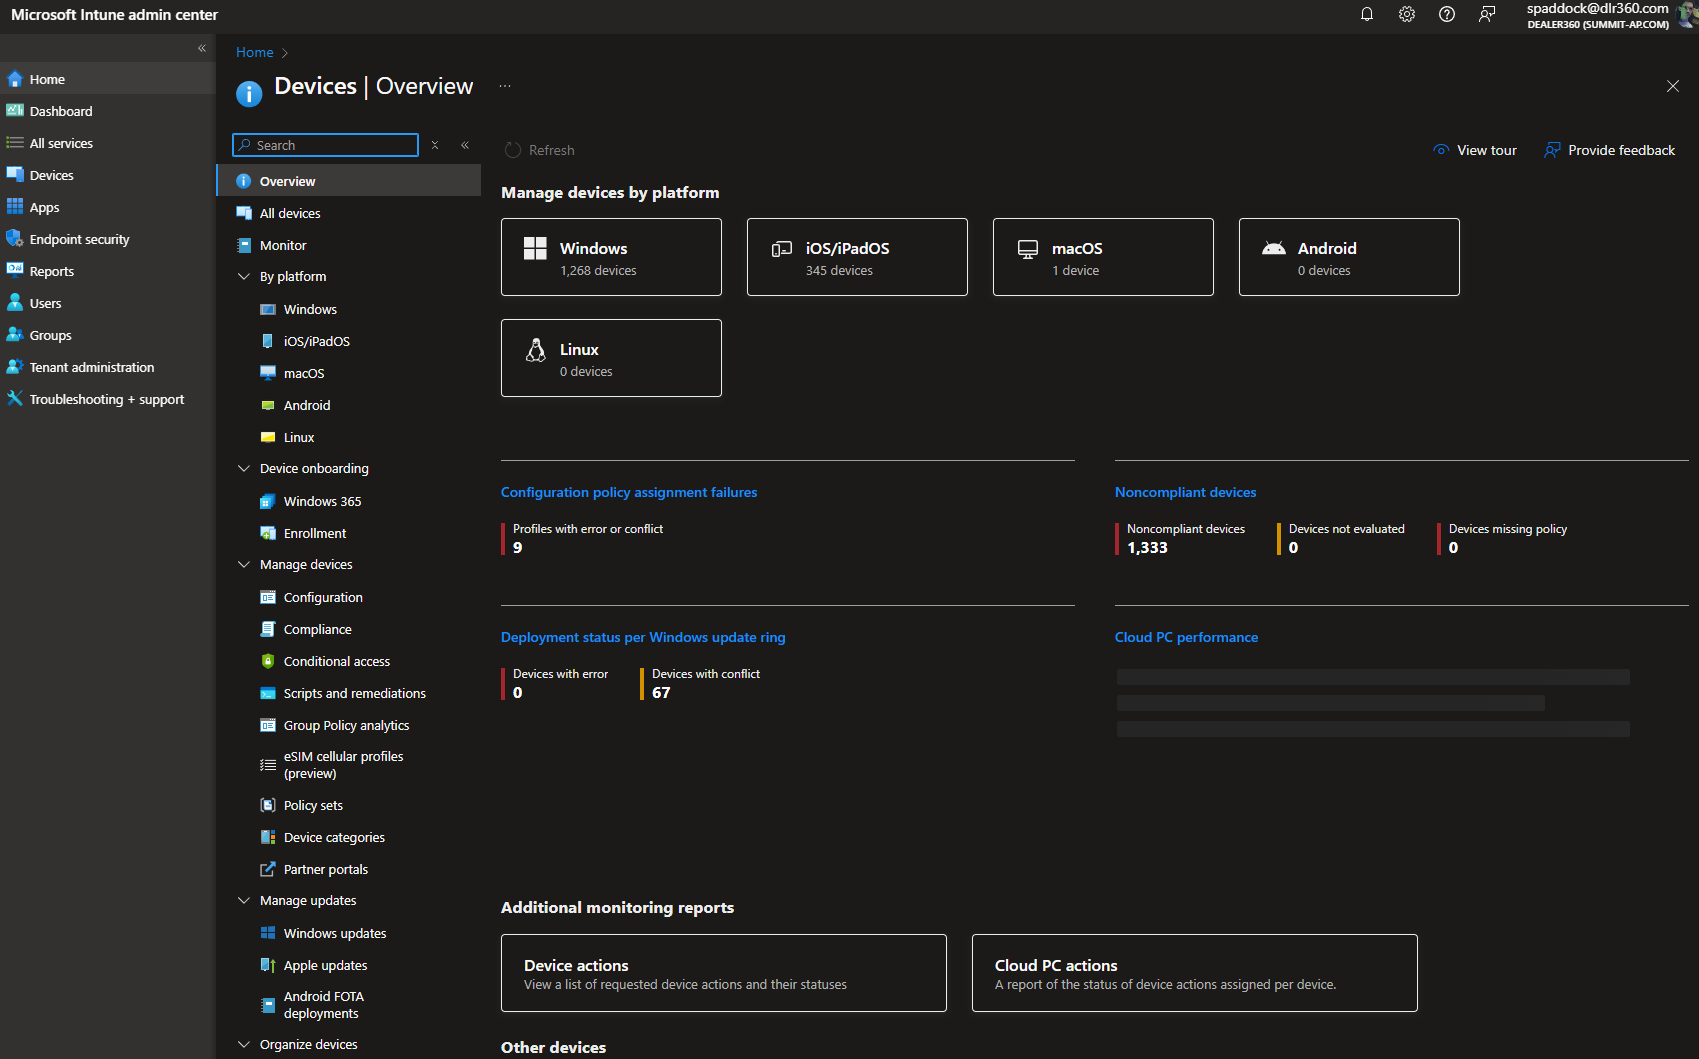Collapse the Organize devices section
The image size is (1699, 1059).
(x=244, y=1044)
